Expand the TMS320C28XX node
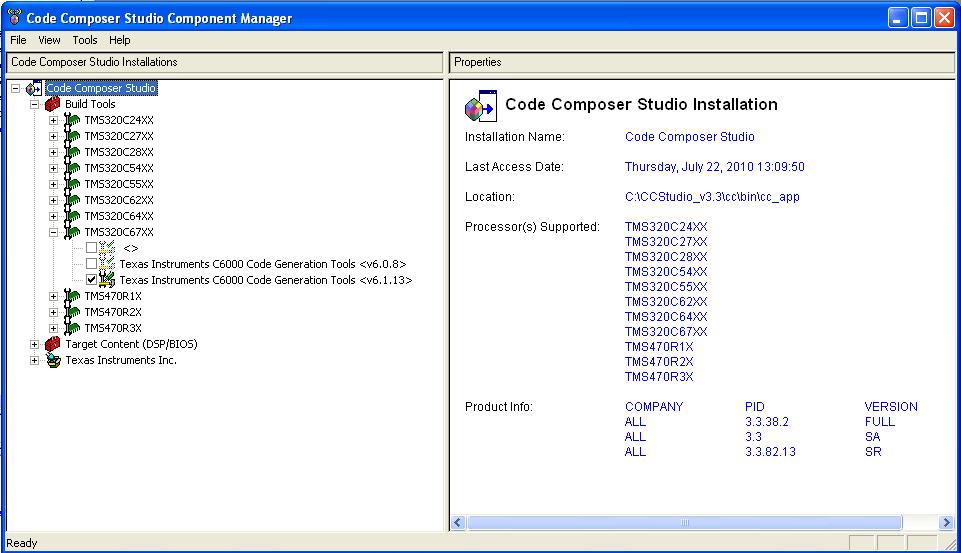Viewport: 961px width, 553px height. point(53,152)
